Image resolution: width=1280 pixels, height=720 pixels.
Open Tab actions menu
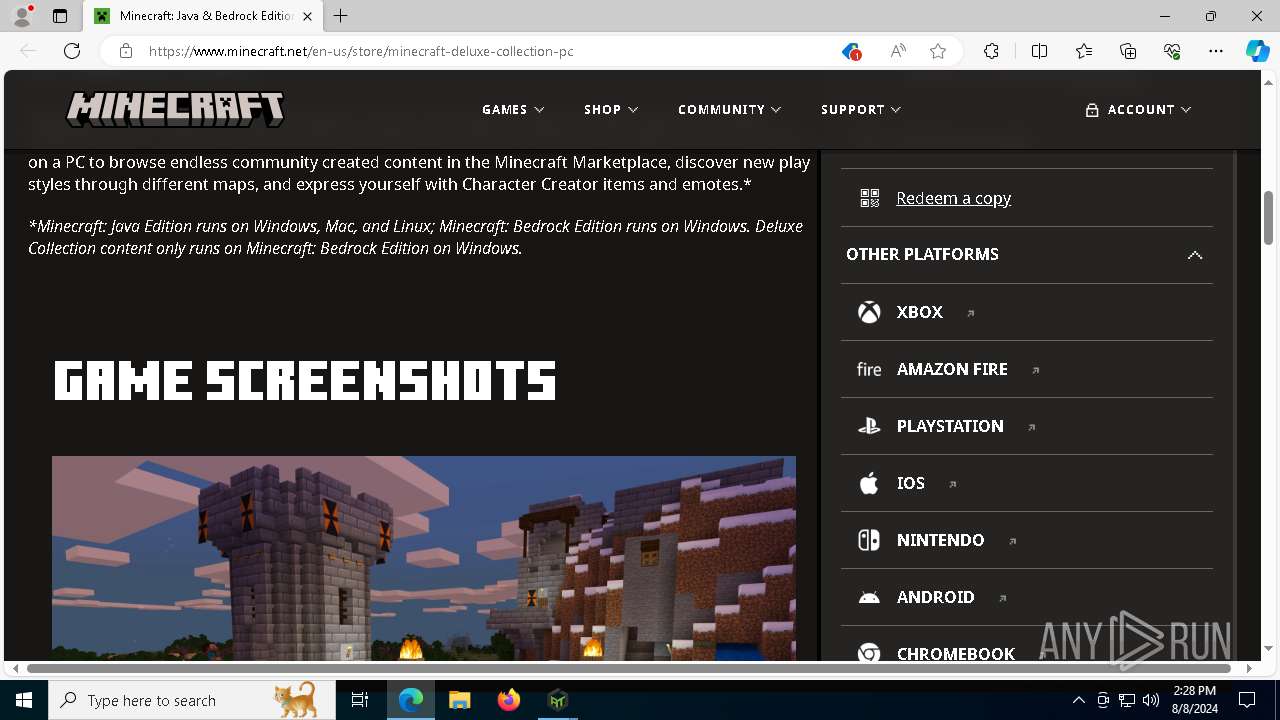click(60, 16)
